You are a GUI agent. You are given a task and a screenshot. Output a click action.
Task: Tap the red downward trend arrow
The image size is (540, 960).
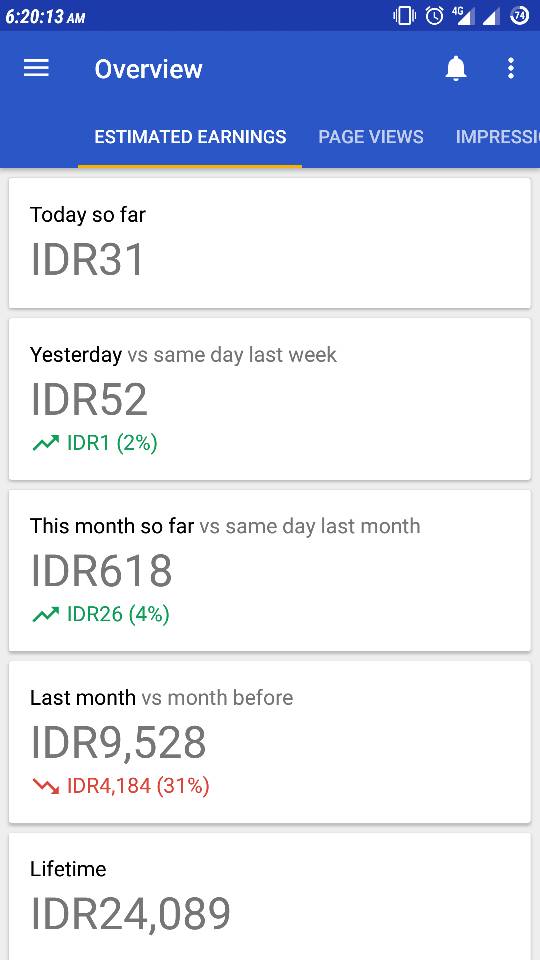pyautogui.click(x=45, y=786)
